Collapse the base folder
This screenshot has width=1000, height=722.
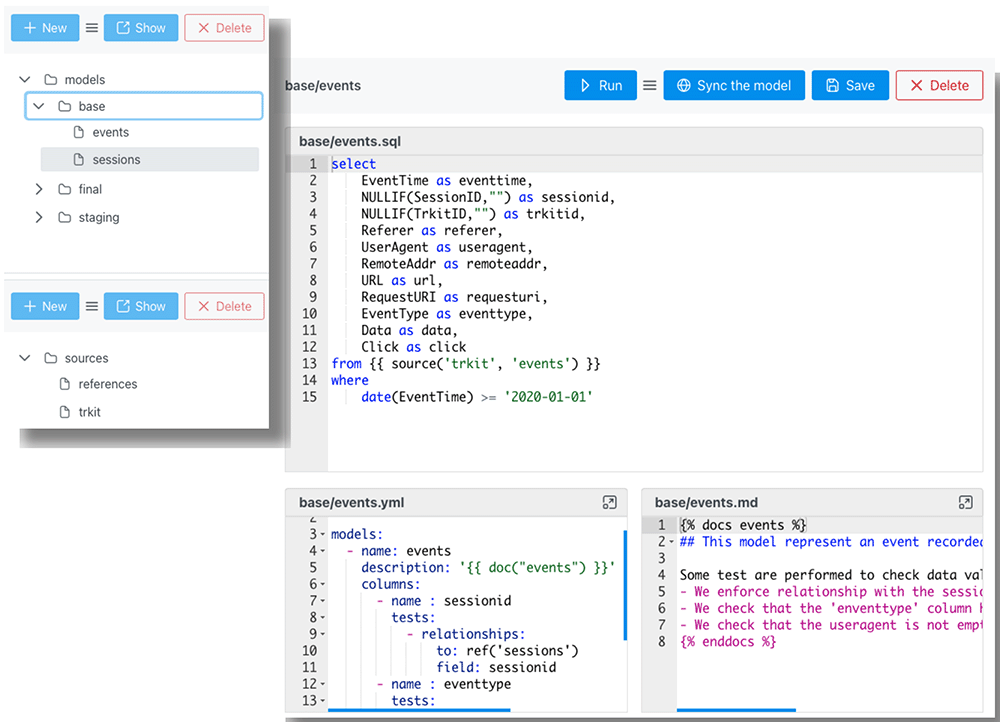tap(39, 106)
